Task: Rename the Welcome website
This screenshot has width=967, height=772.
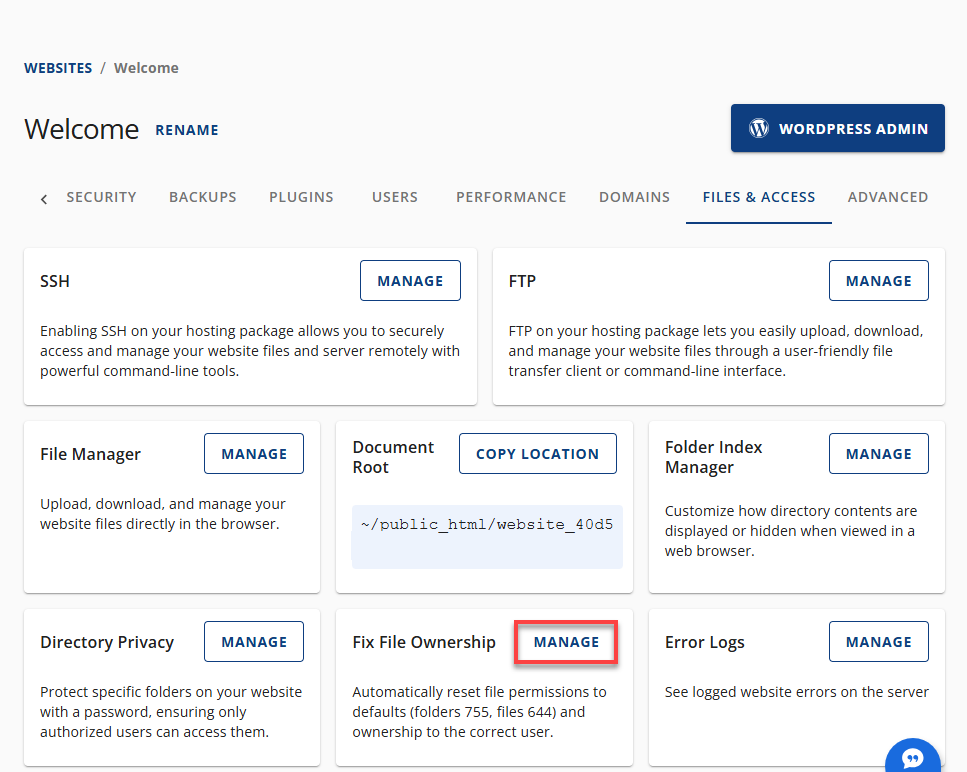Action: click(186, 130)
